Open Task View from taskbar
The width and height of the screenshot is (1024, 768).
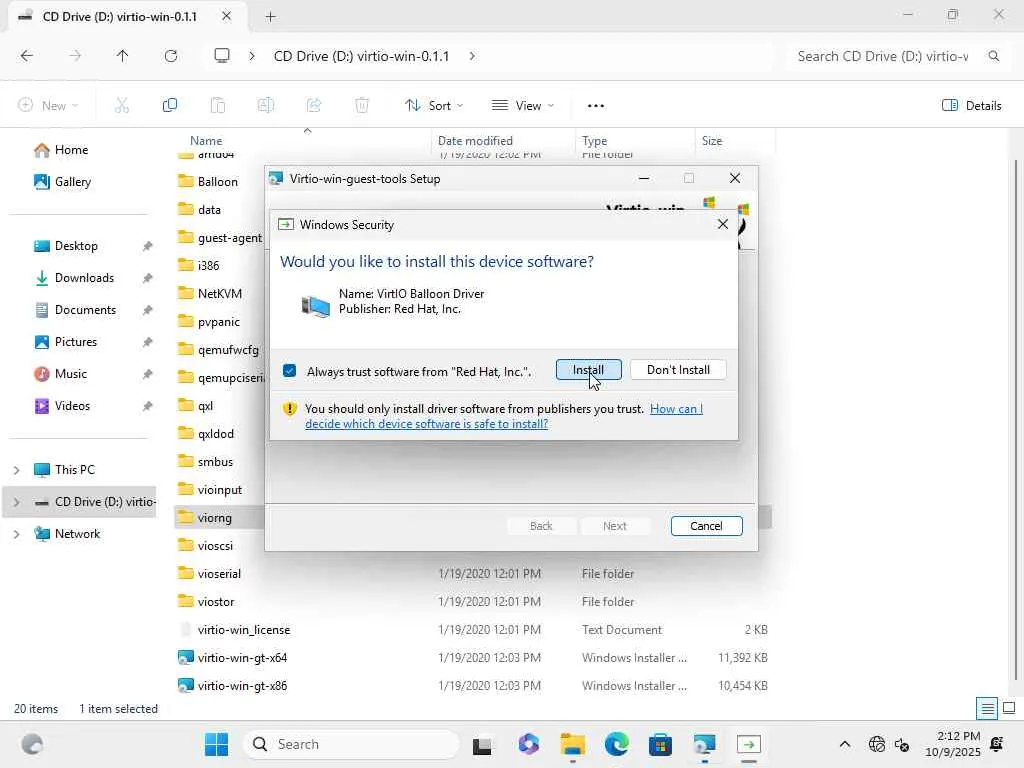click(482, 744)
